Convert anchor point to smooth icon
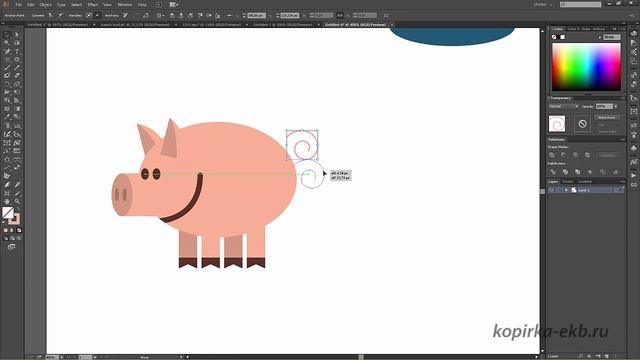 click(x=60, y=16)
